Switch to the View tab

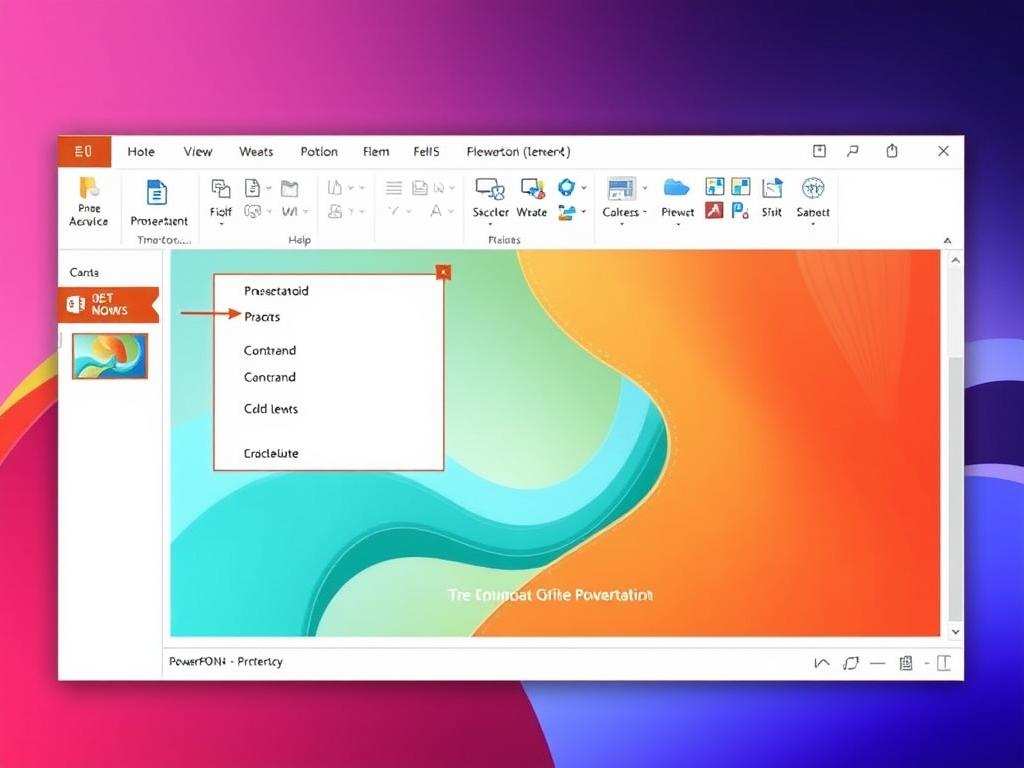click(x=198, y=152)
